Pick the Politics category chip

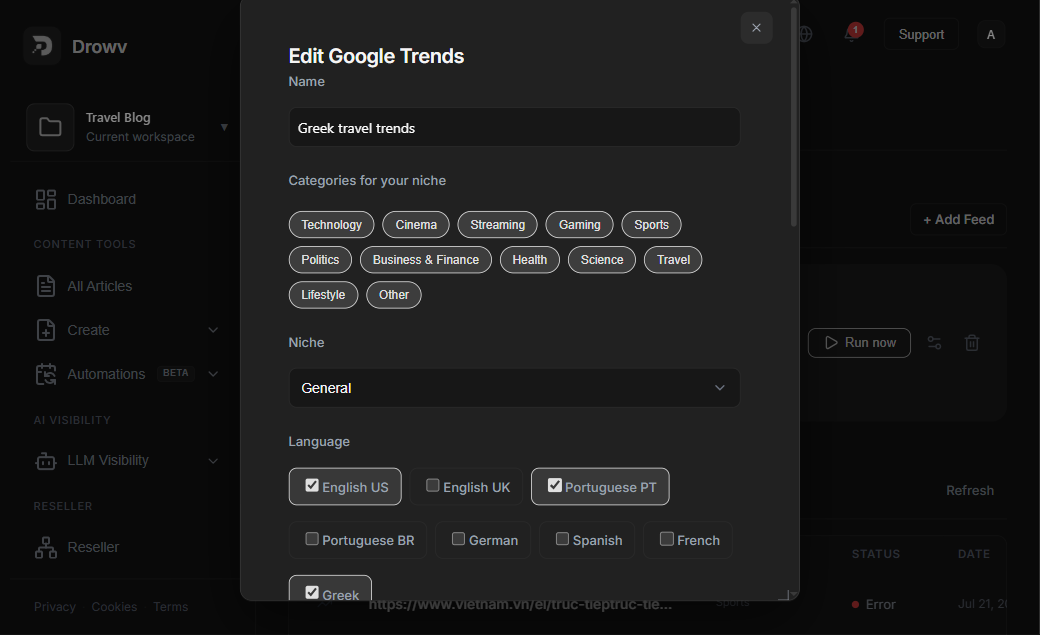click(320, 260)
